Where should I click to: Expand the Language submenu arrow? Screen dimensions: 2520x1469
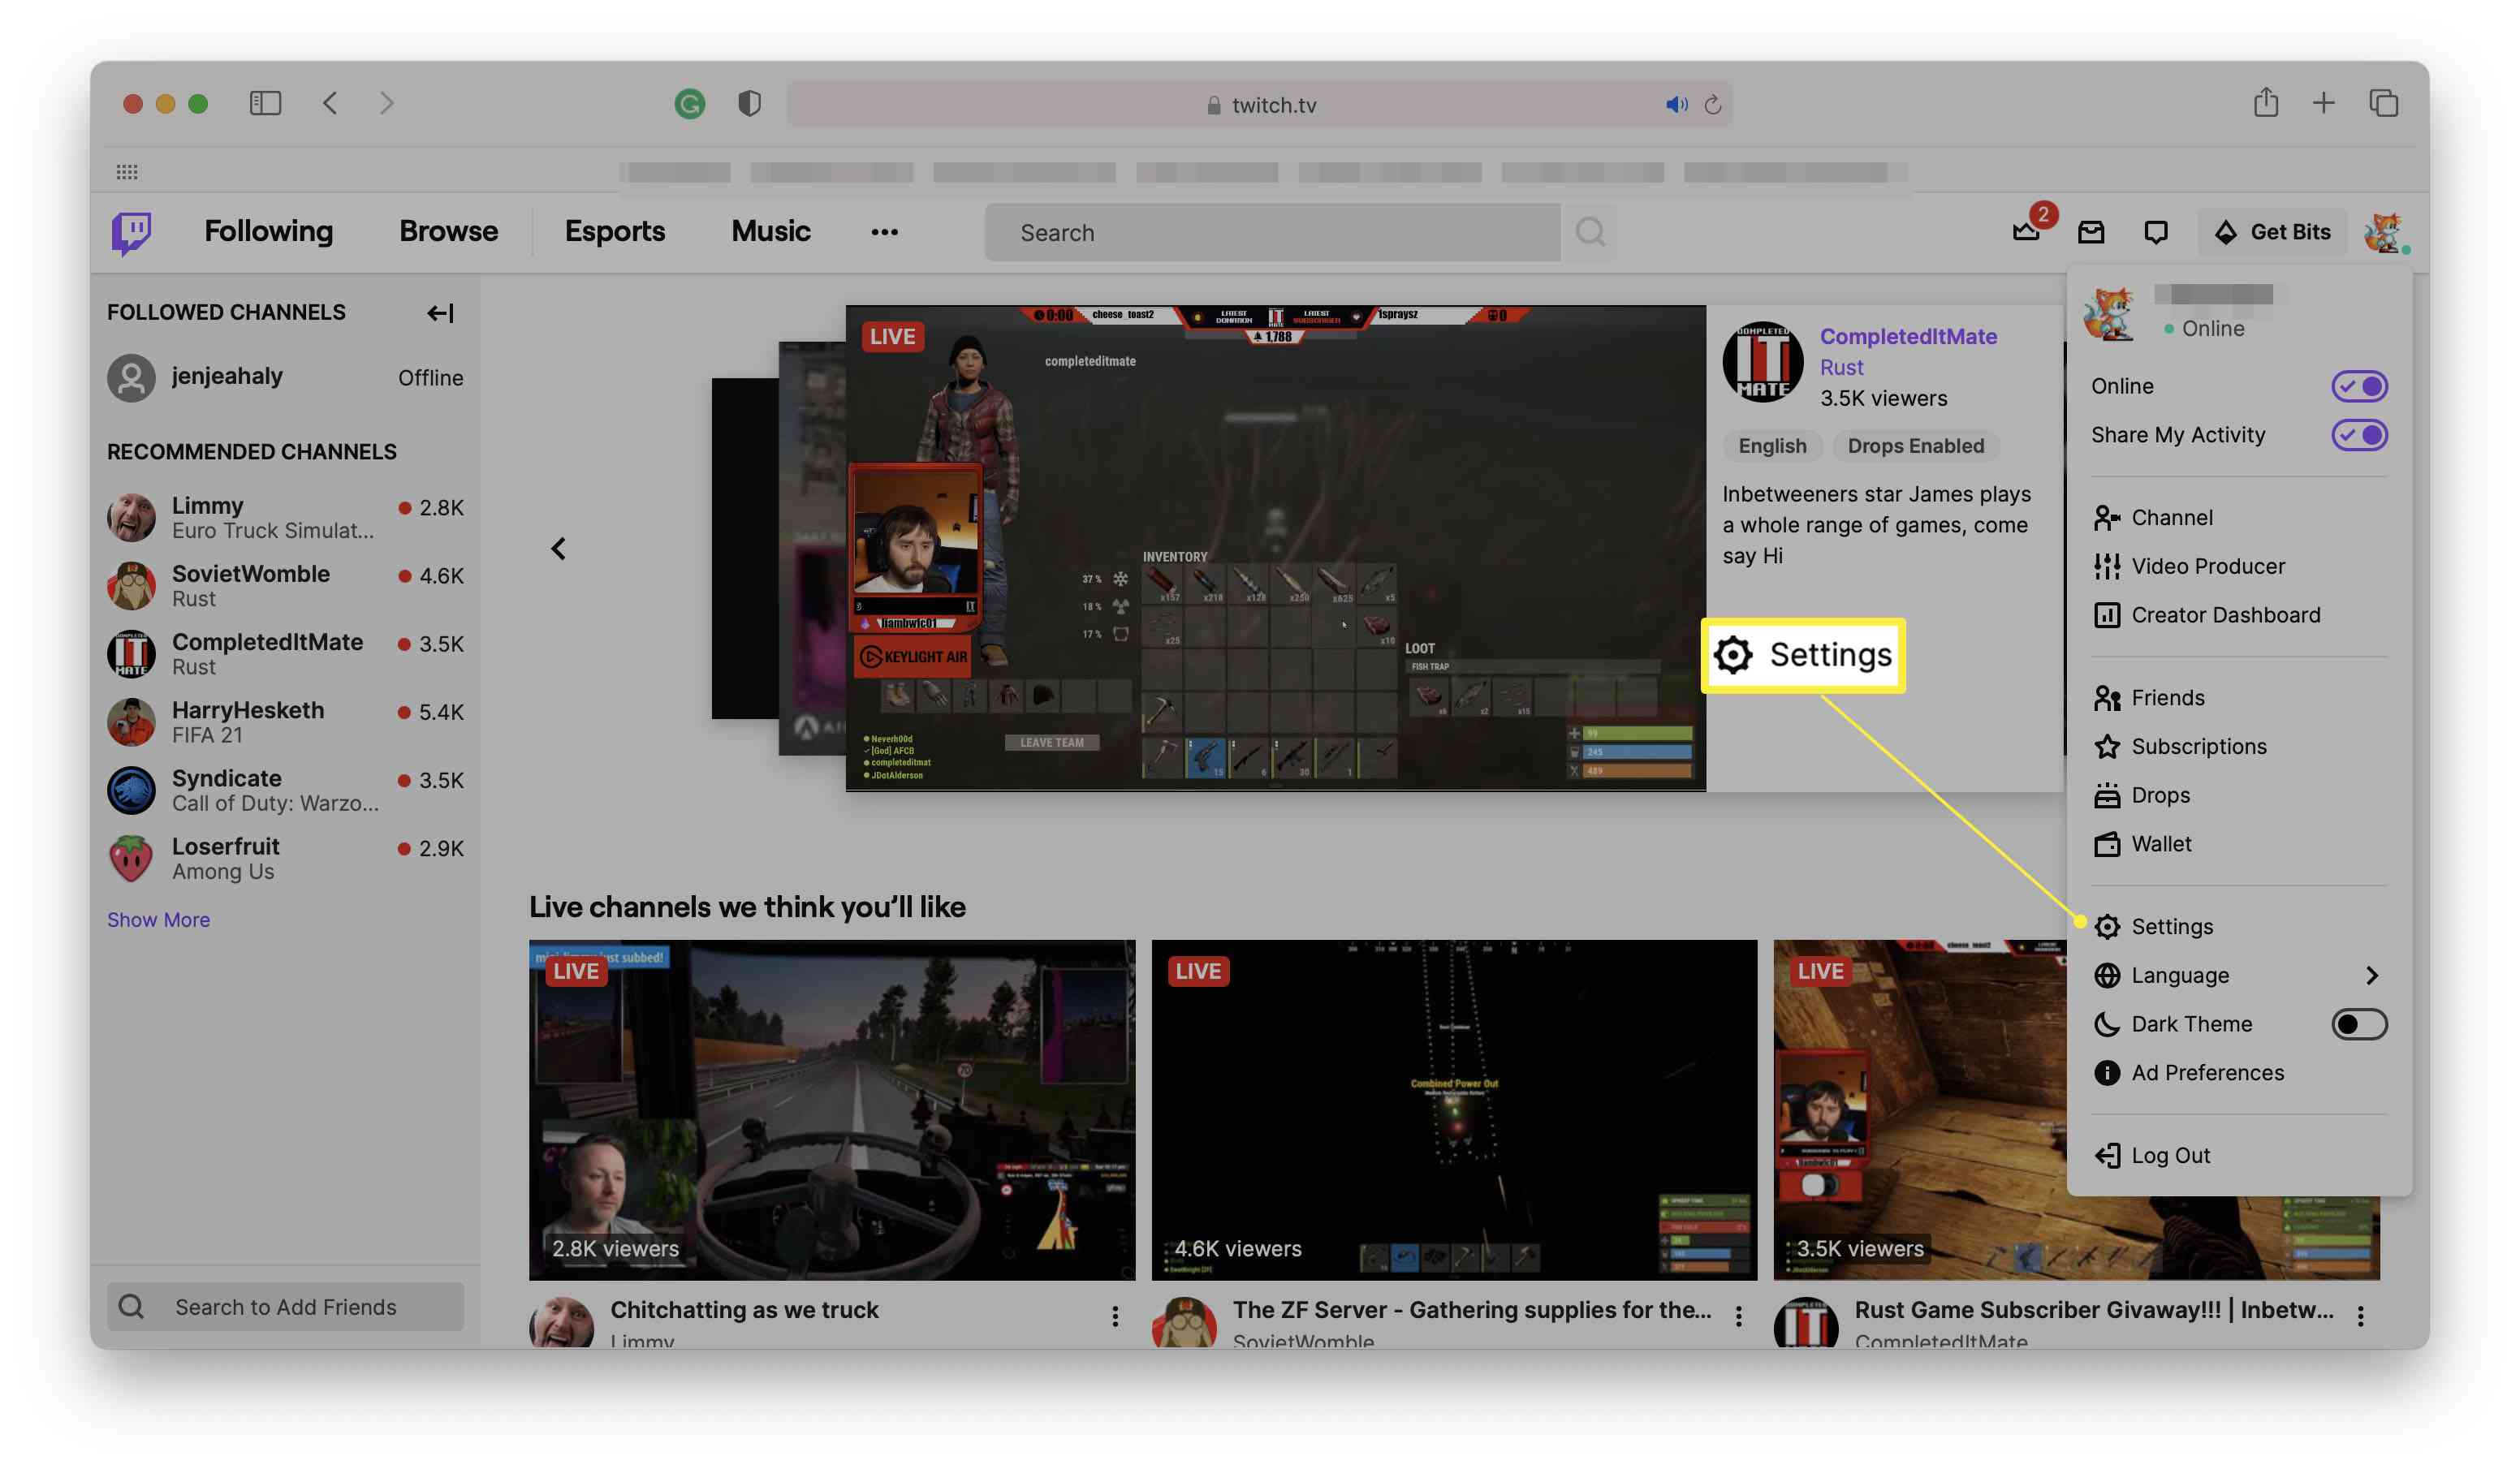[x=2371, y=976]
